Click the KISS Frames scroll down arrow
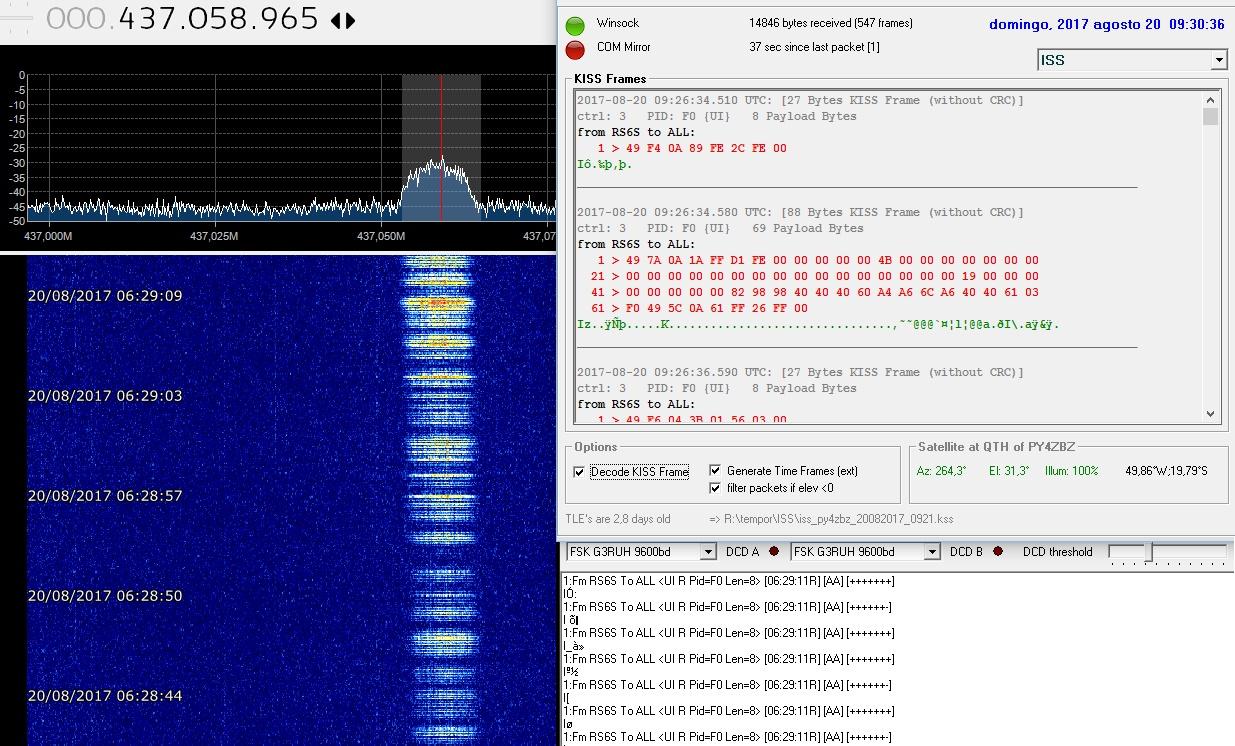The width and height of the screenshot is (1235, 746). pyautogui.click(x=1211, y=413)
